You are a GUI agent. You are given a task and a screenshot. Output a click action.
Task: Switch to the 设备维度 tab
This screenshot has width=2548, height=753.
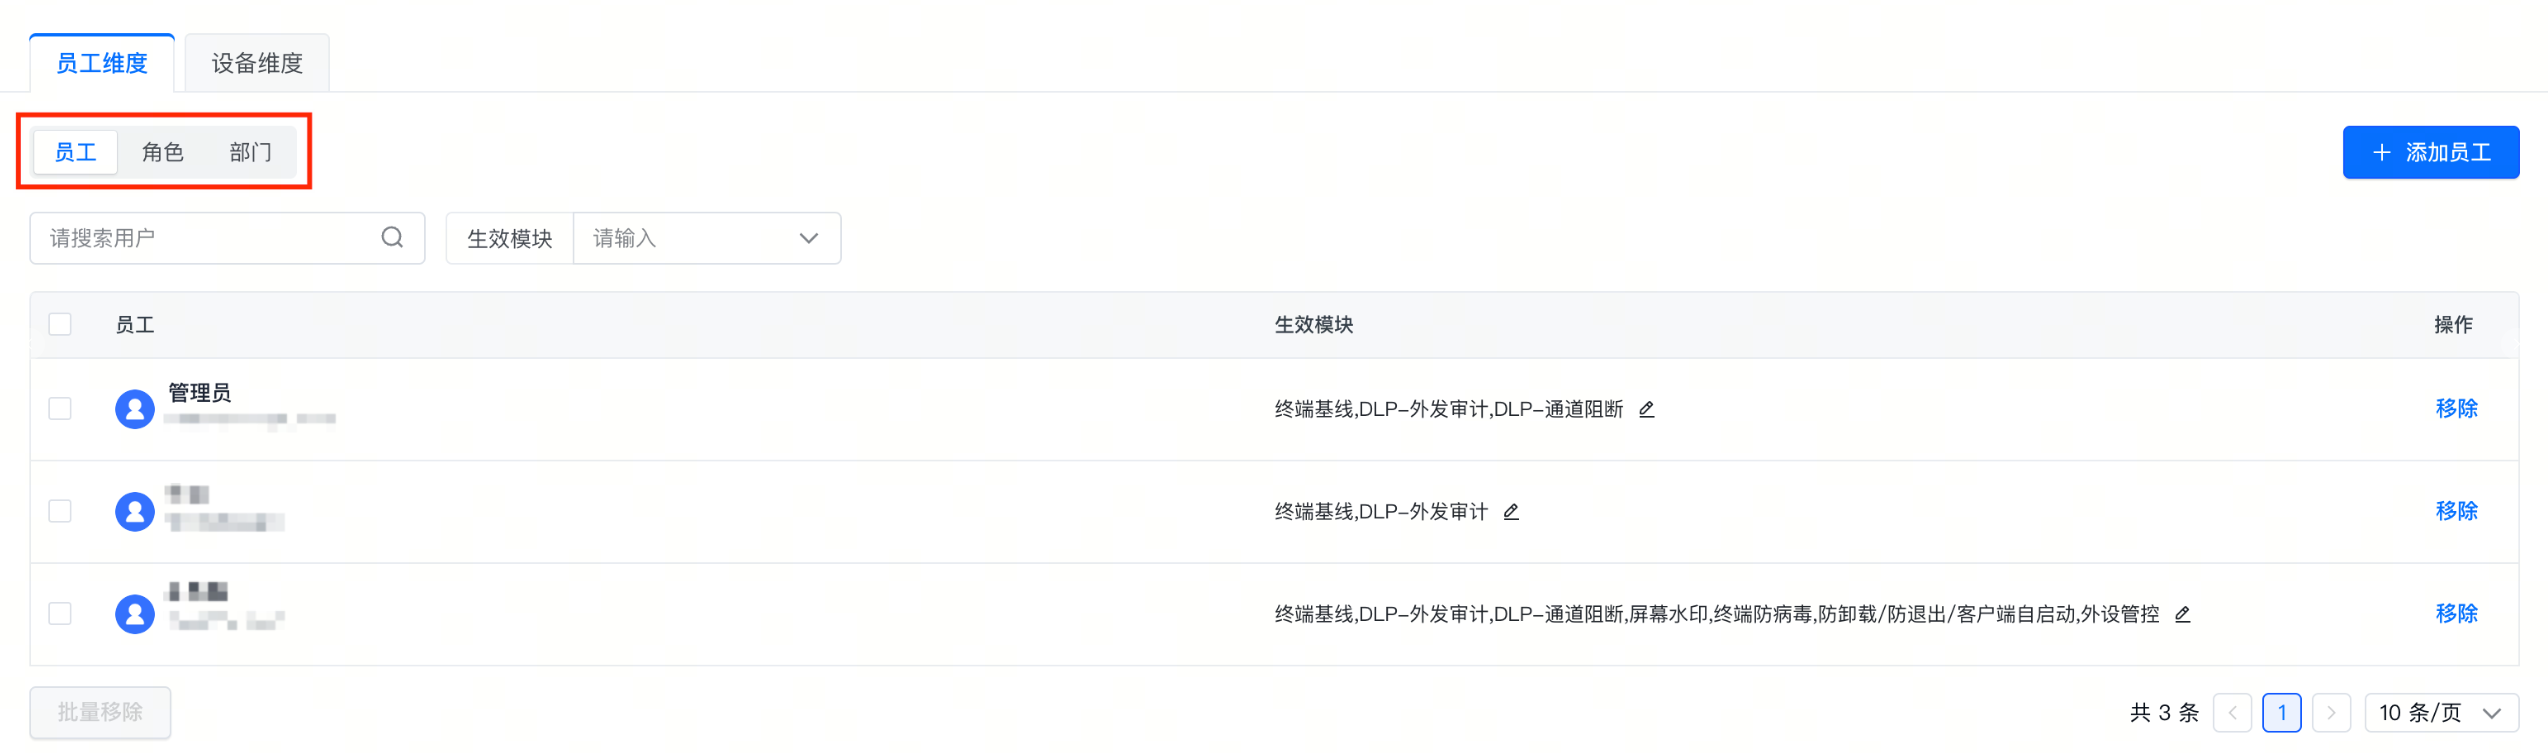tap(257, 63)
